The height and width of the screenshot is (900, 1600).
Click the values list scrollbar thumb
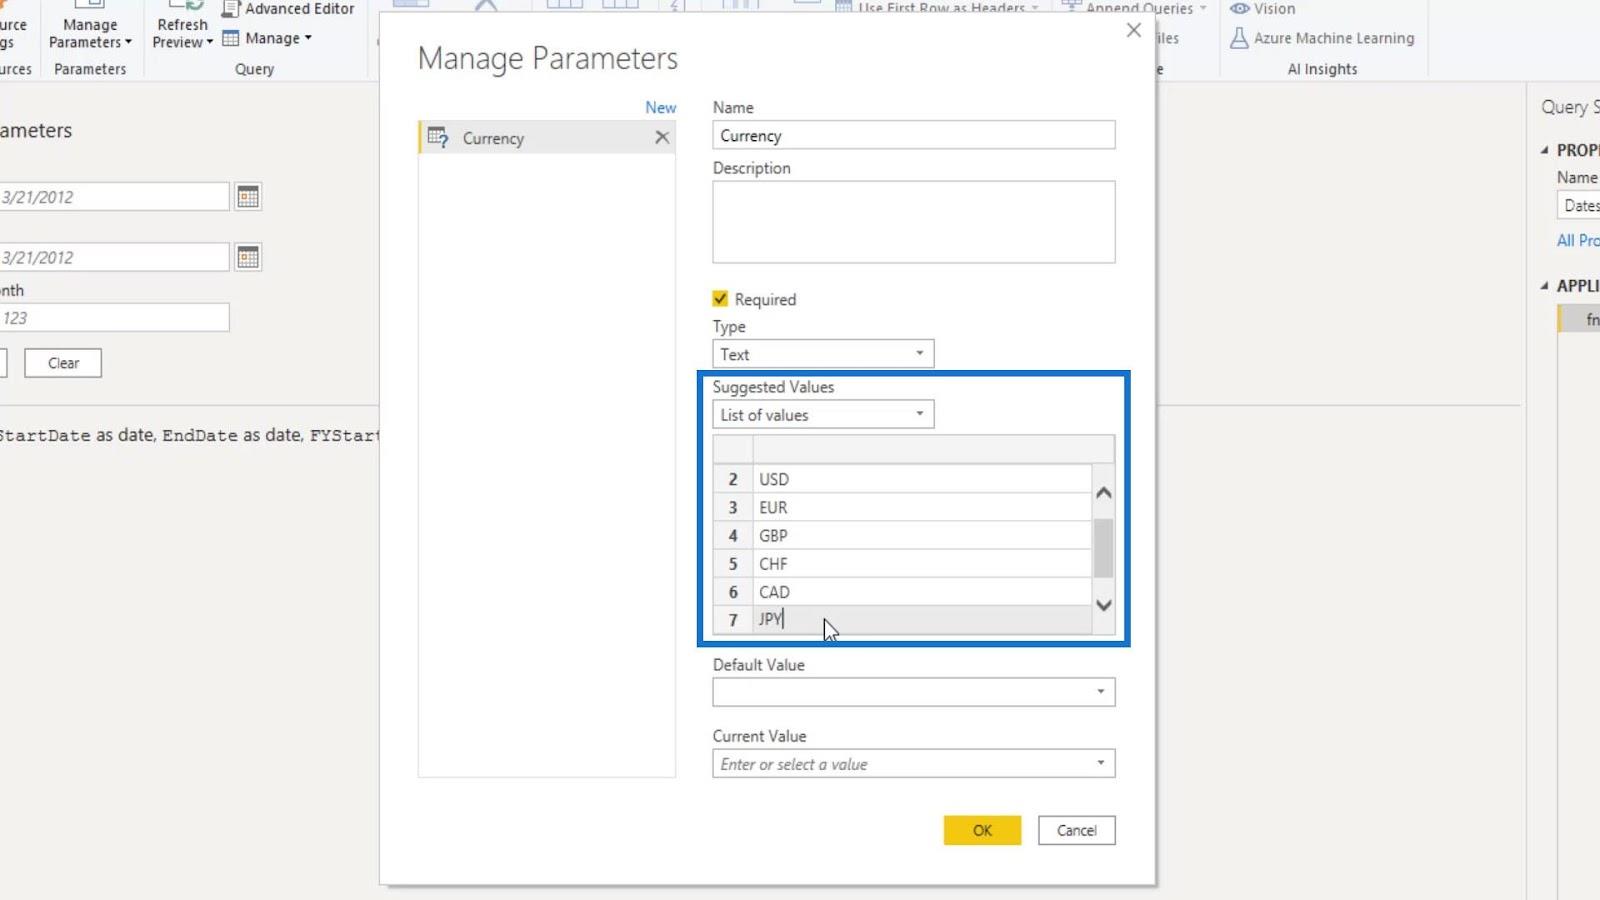tap(1103, 548)
